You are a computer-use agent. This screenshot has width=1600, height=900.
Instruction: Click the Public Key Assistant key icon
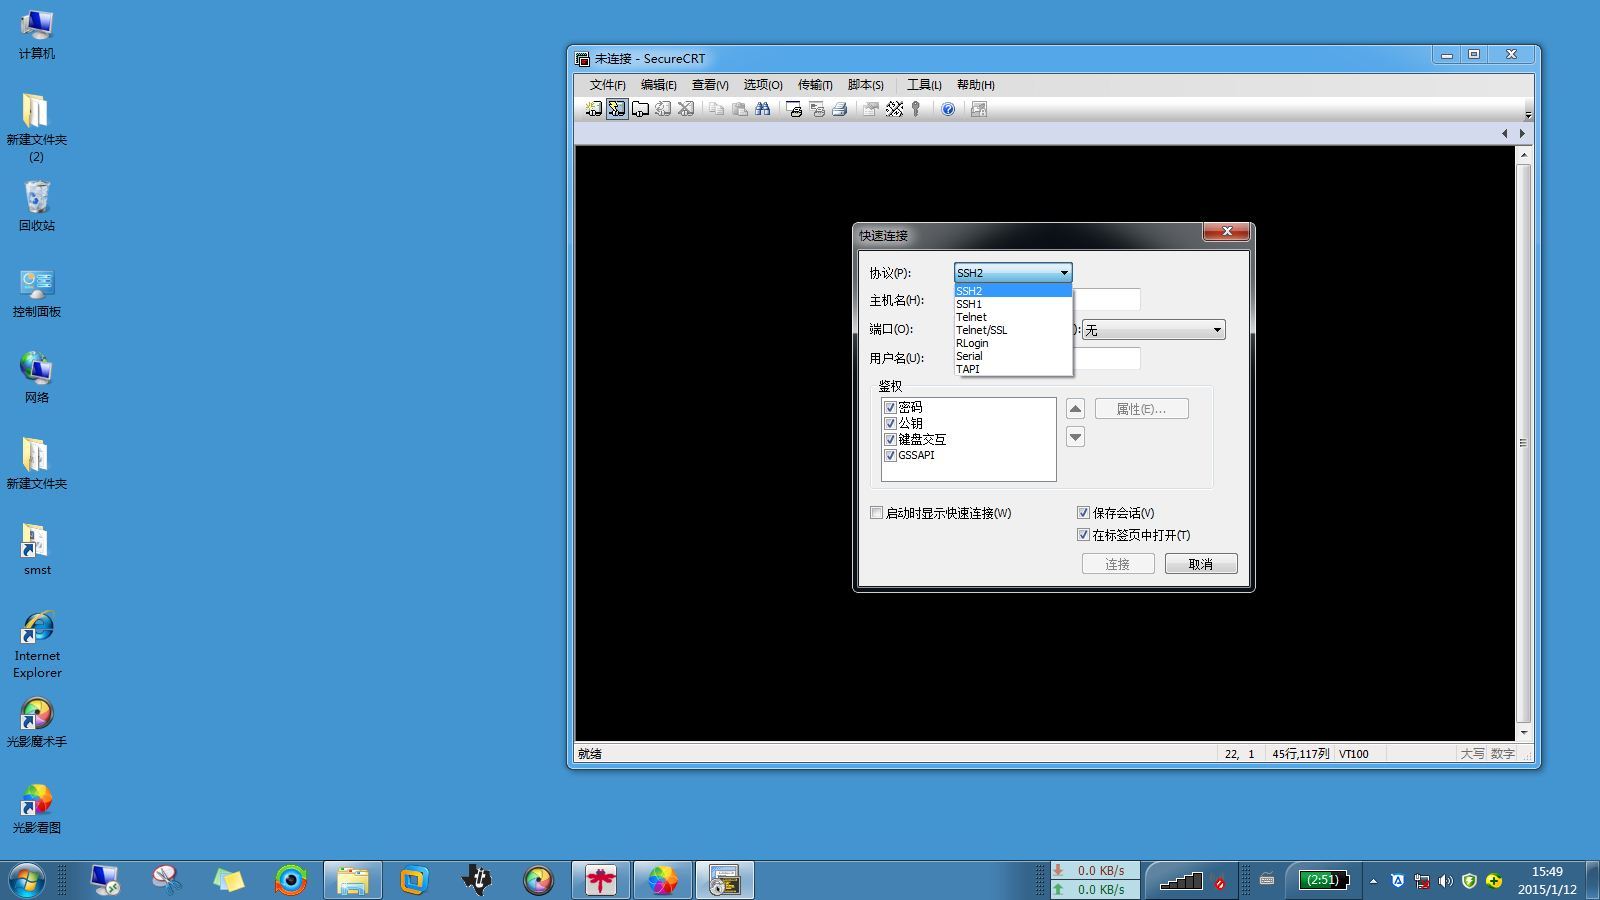click(916, 109)
